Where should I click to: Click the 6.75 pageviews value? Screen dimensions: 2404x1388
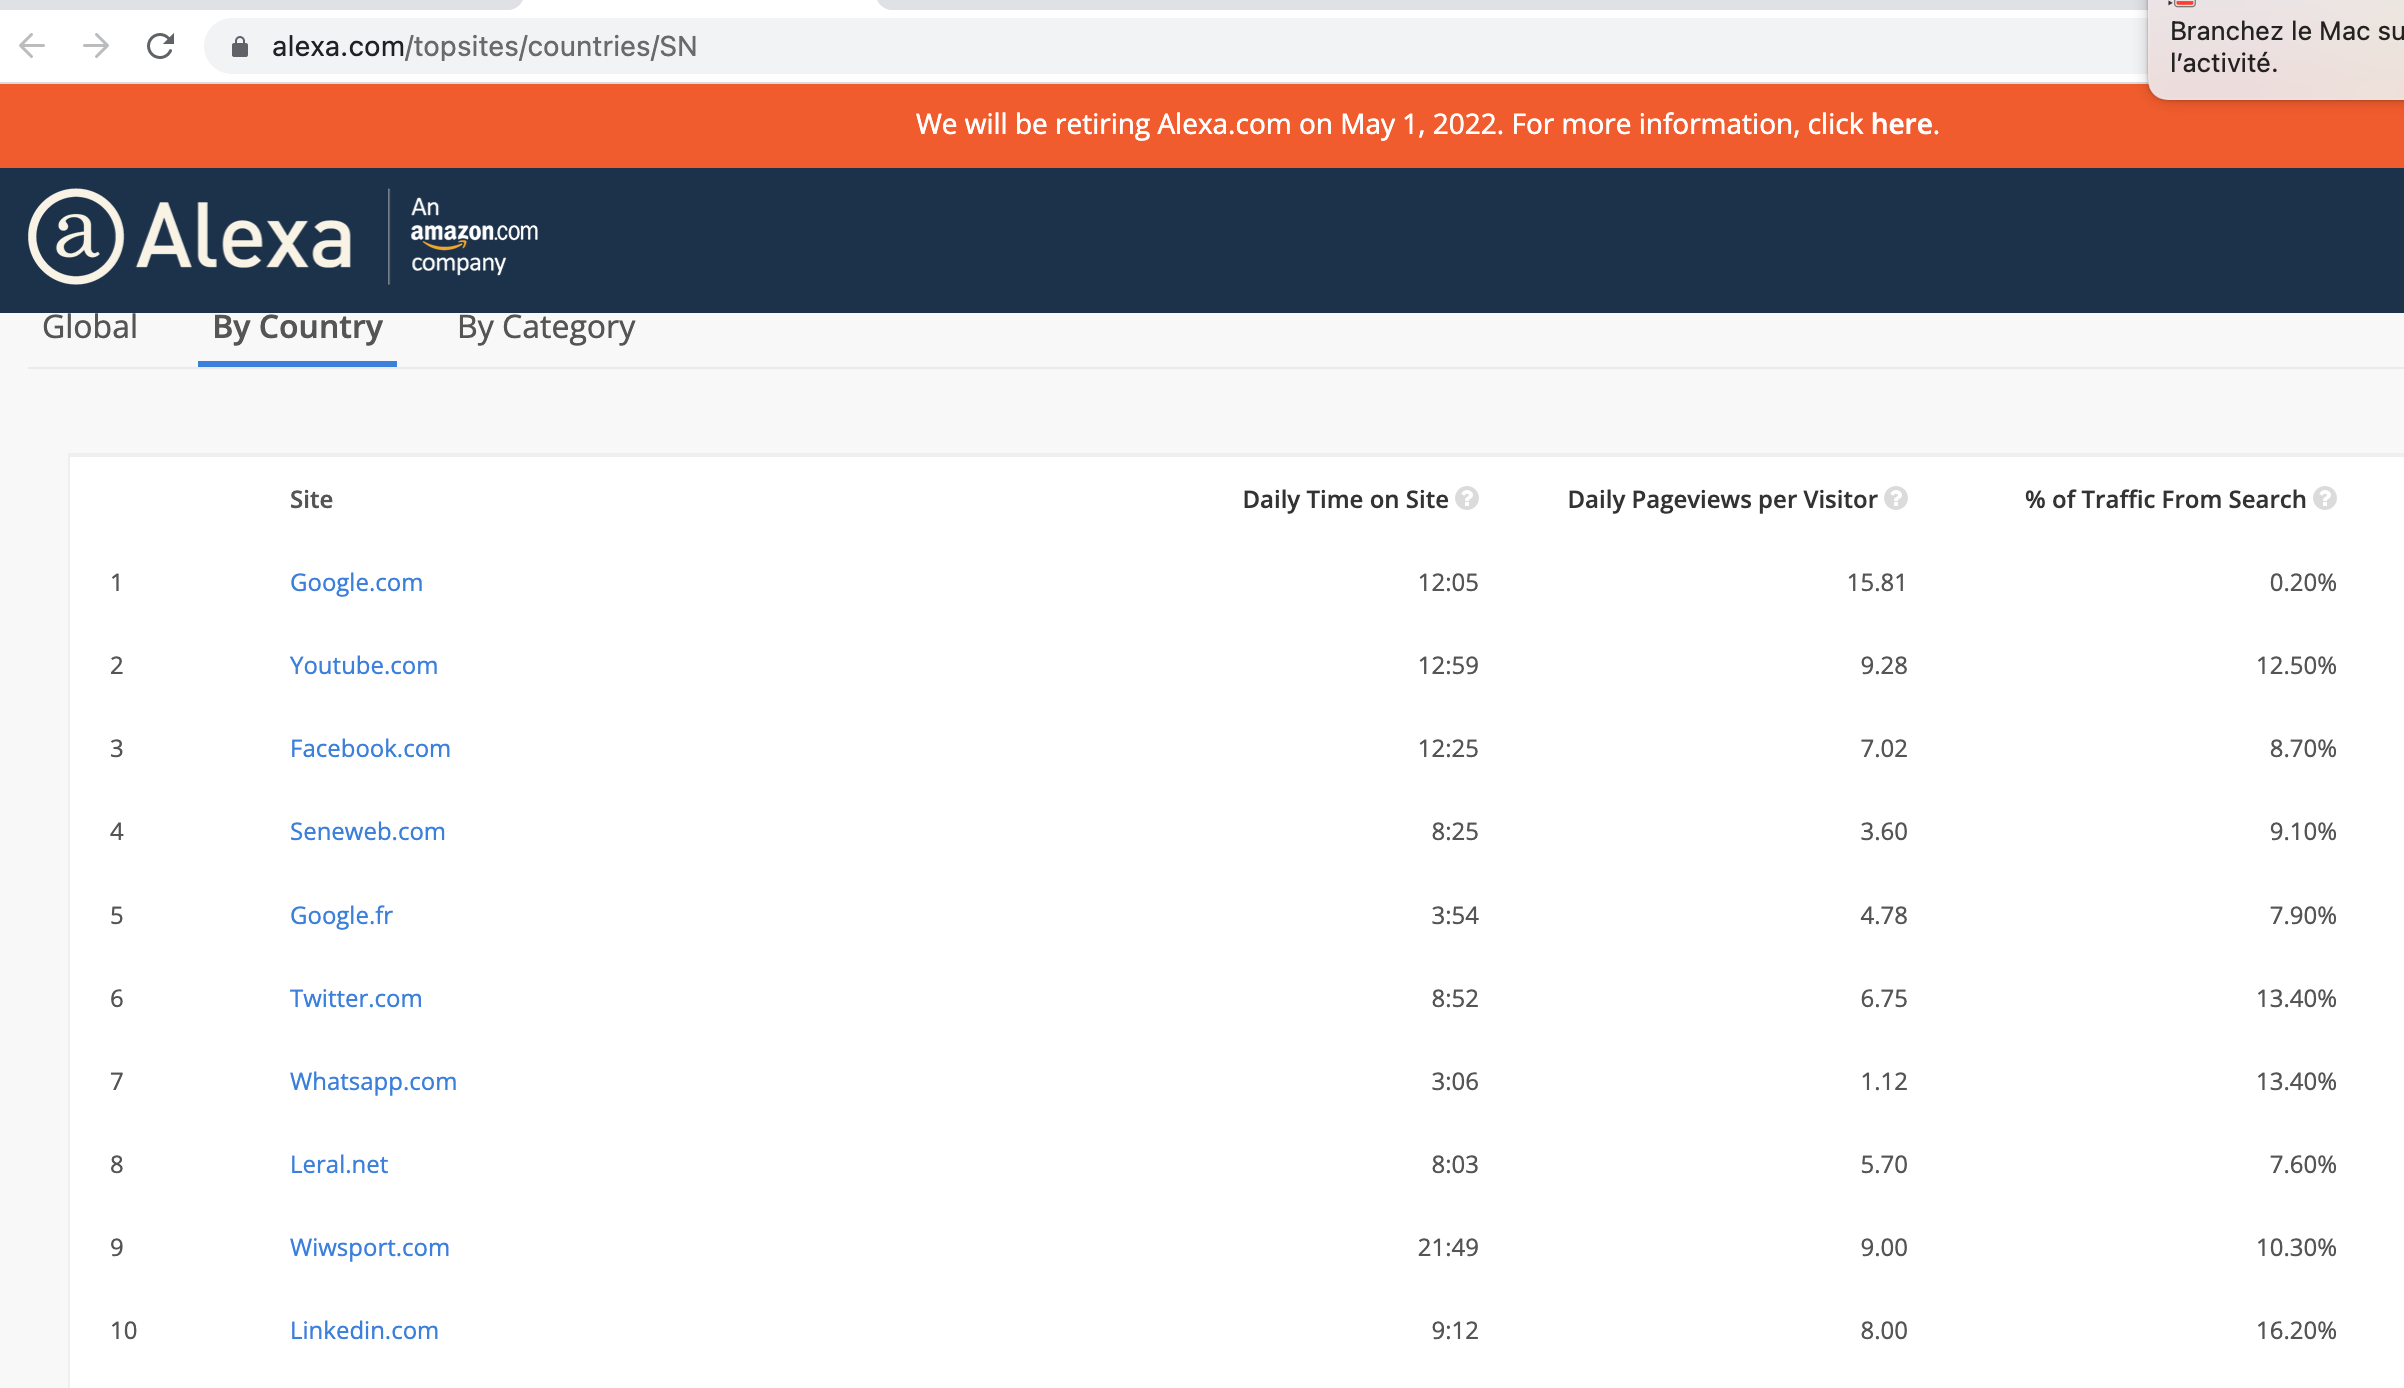coord(1884,998)
